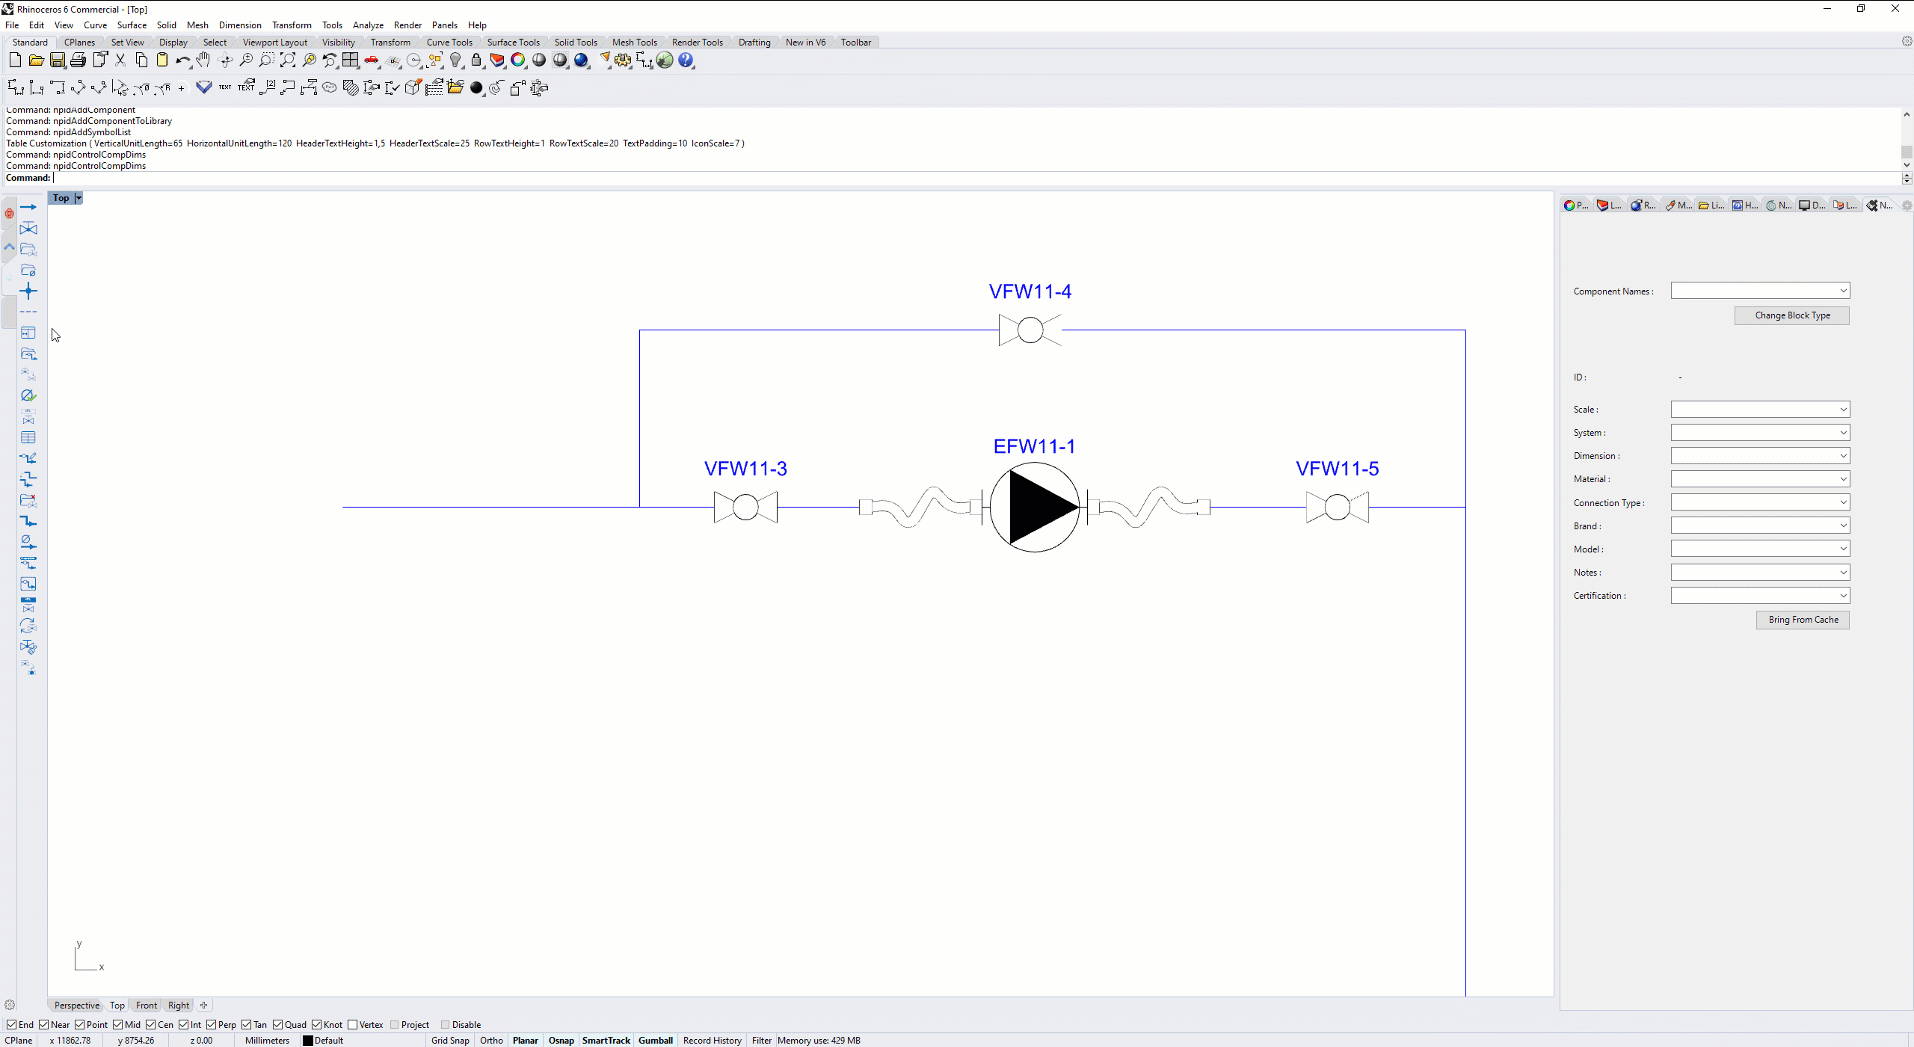This screenshot has height=1047, width=1914.
Task: Click the hatch pattern icon
Action: point(350,88)
